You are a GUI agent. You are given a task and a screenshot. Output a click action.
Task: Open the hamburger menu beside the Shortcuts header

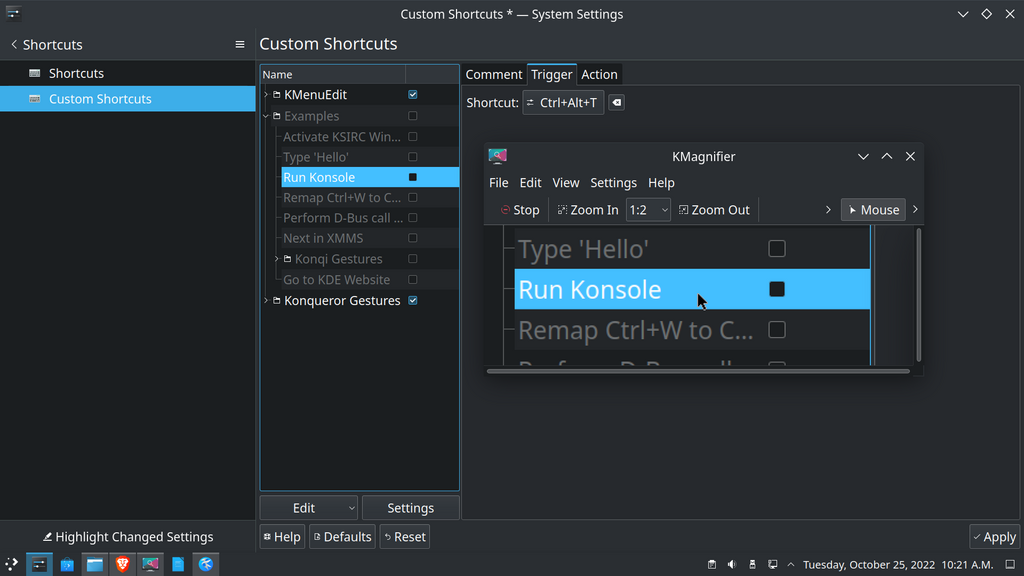(x=240, y=45)
